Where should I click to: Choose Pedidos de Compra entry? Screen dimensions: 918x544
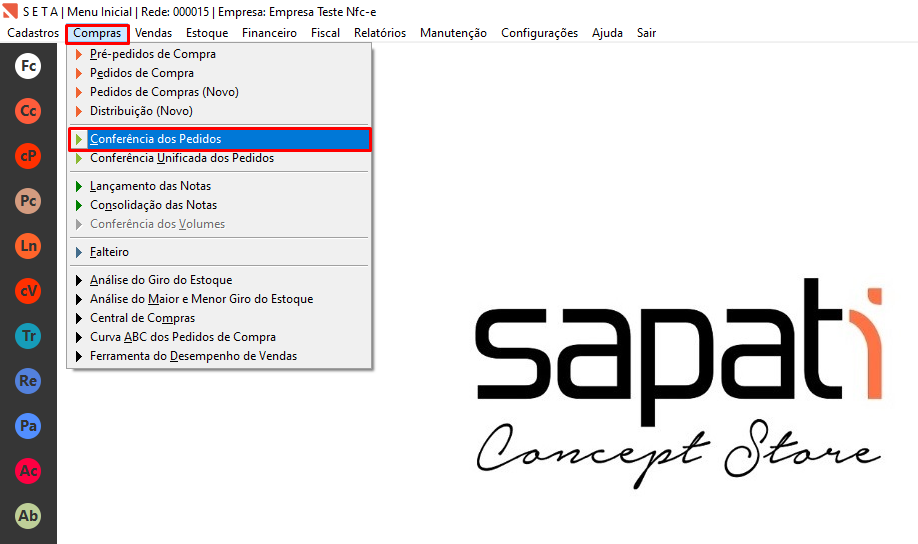(220, 73)
